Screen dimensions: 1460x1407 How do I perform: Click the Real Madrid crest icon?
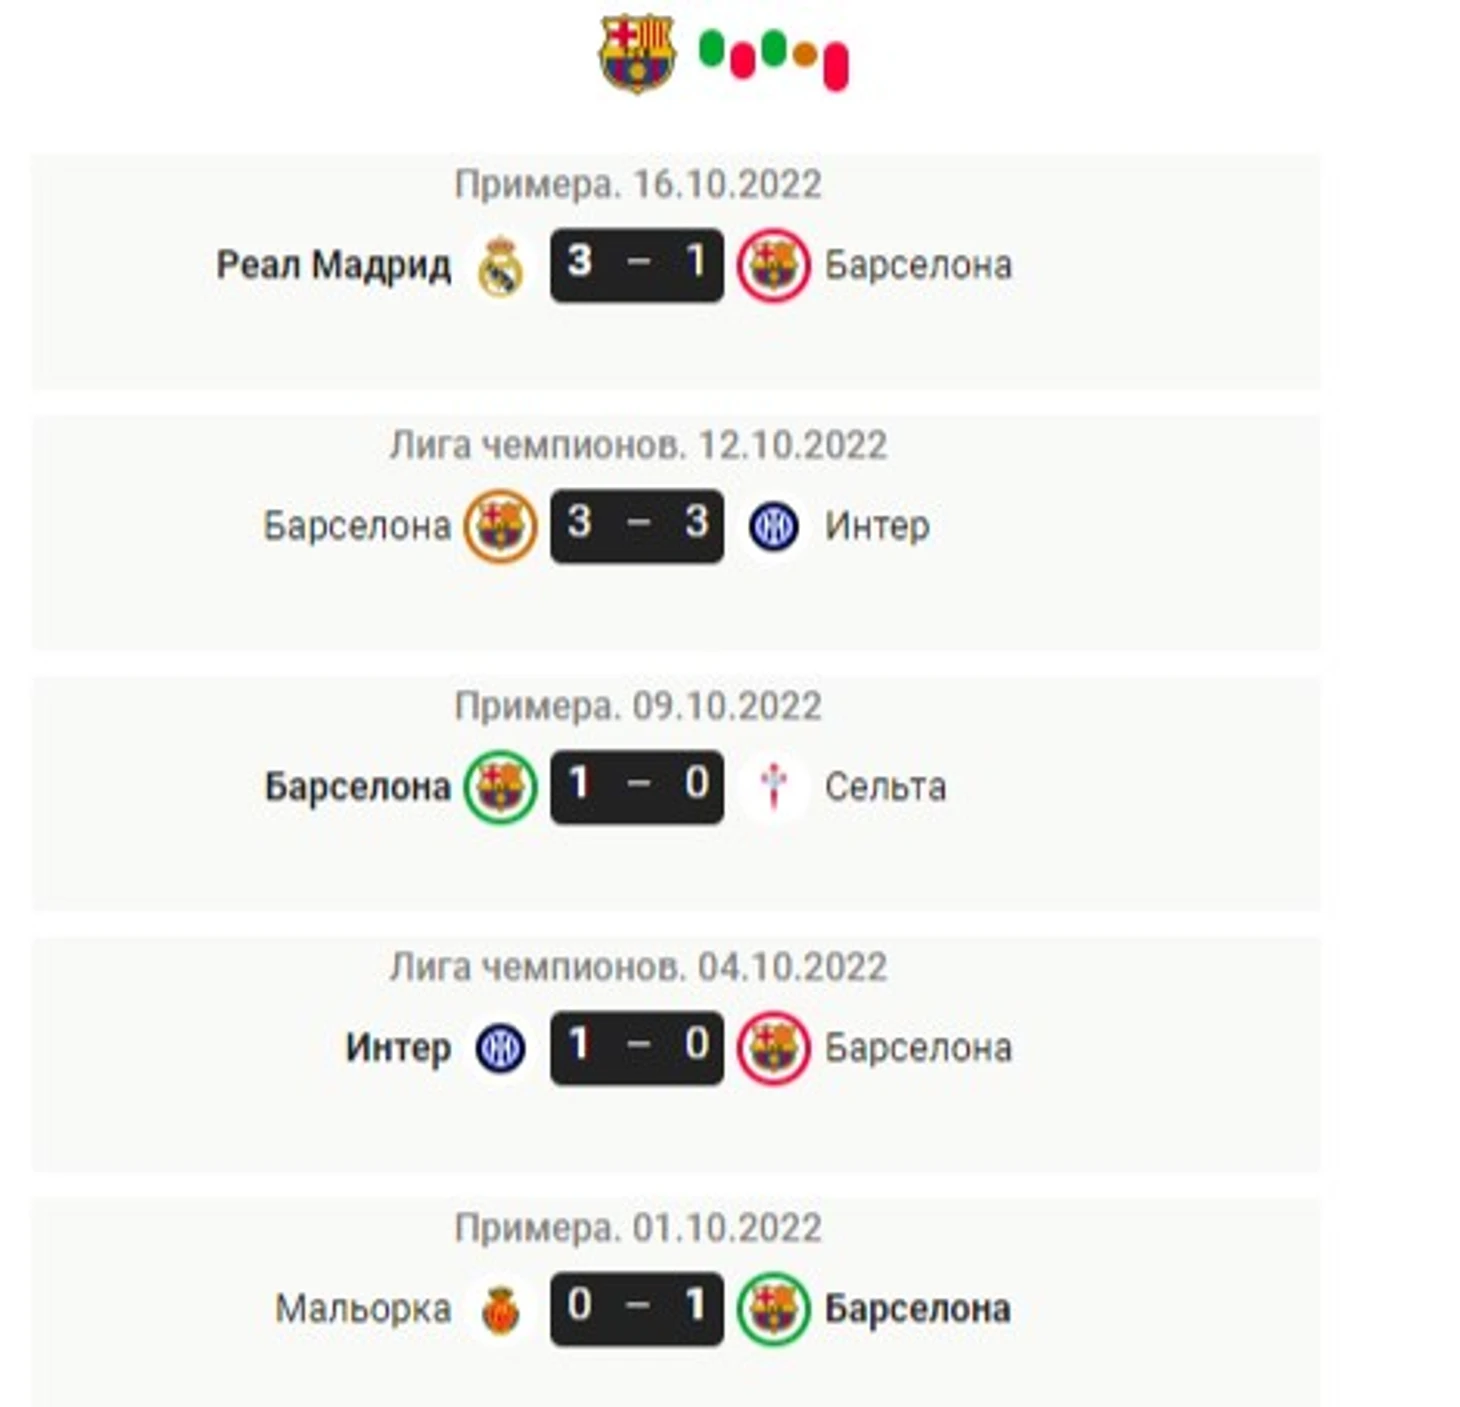point(500,266)
